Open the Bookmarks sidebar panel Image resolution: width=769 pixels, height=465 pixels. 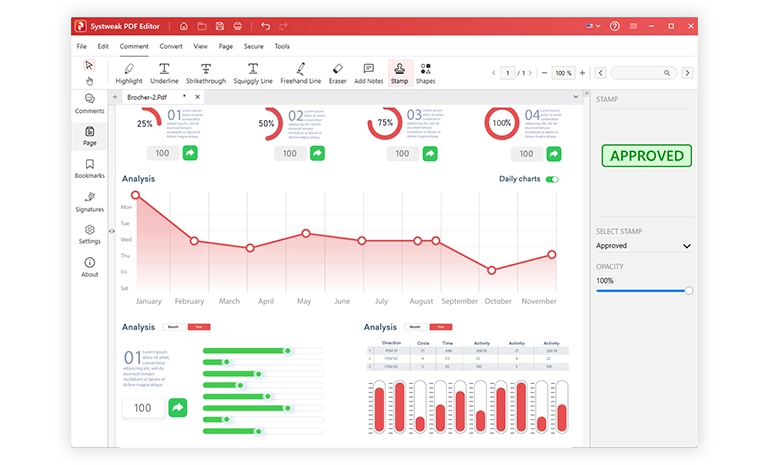coord(90,168)
